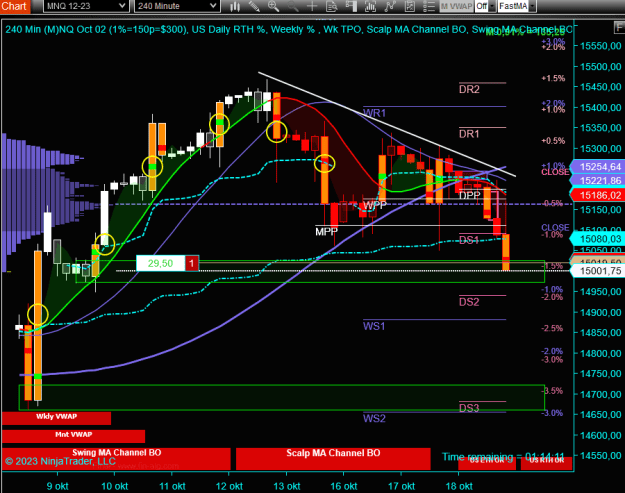The height and width of the screenshot is (493, 625).
Task: Click the WS1 pivot label
Action: click(374, 326)
